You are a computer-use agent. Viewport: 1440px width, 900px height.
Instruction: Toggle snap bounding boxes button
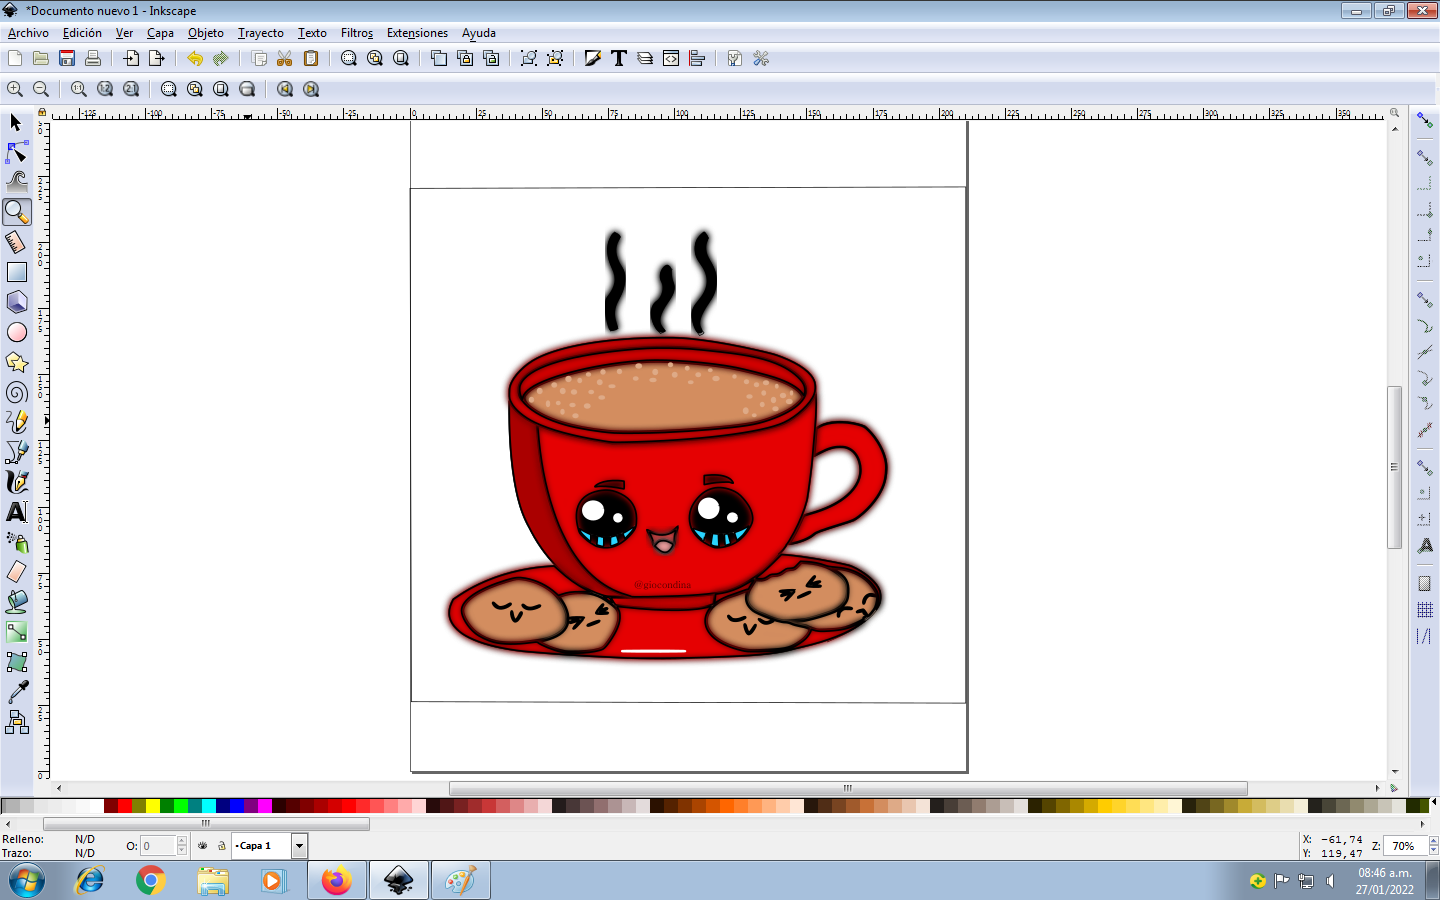[1425, 158]
